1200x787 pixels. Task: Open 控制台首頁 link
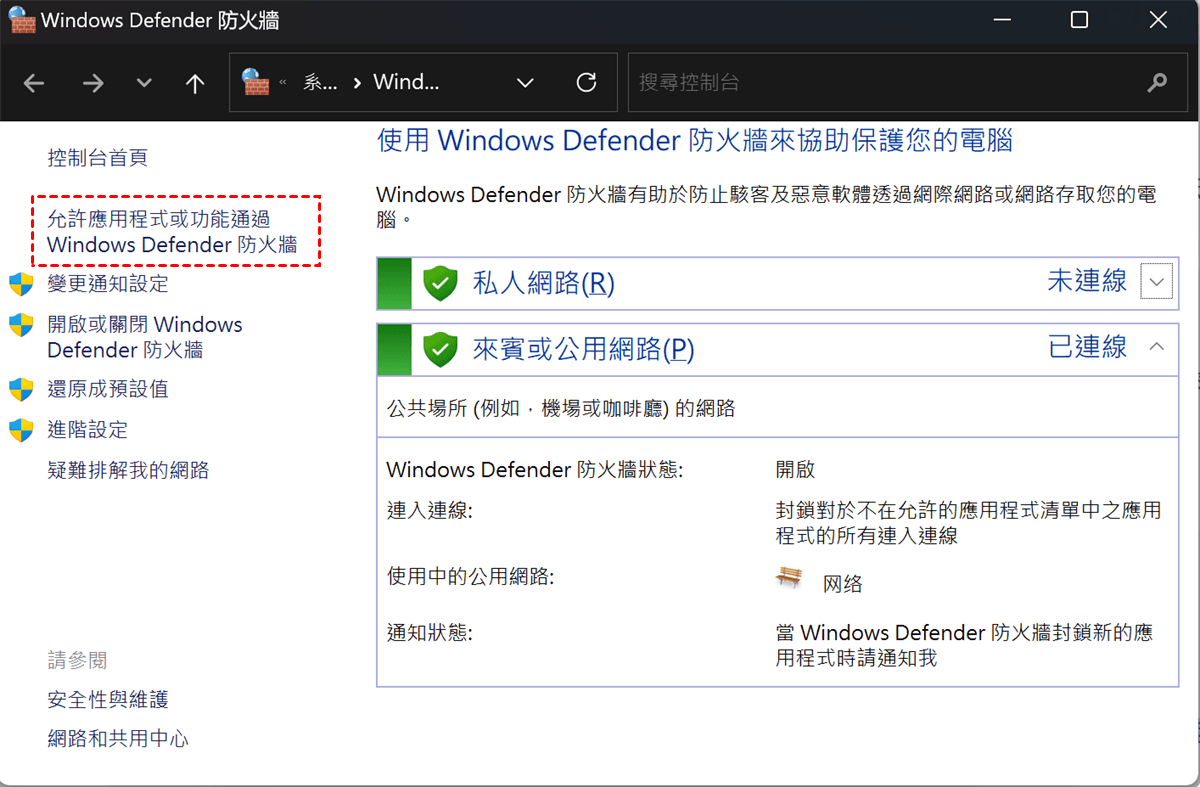[97, 157]
